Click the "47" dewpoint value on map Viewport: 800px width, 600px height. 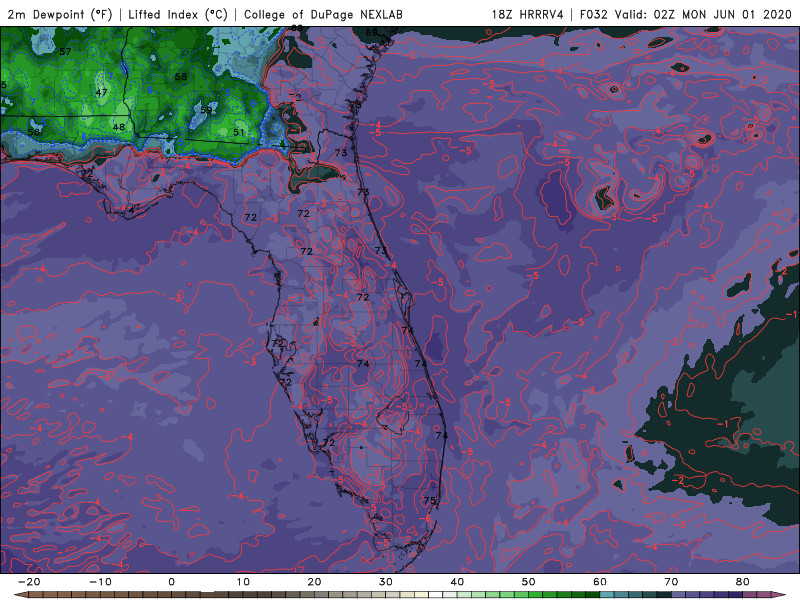(x=101, y=92)
